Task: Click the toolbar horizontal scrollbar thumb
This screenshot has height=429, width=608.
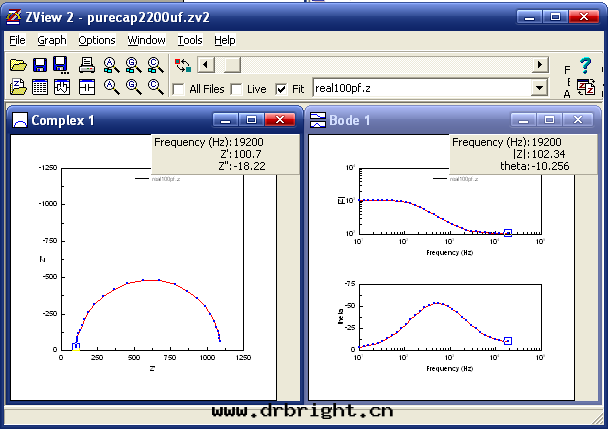Action: coord(231,65)
